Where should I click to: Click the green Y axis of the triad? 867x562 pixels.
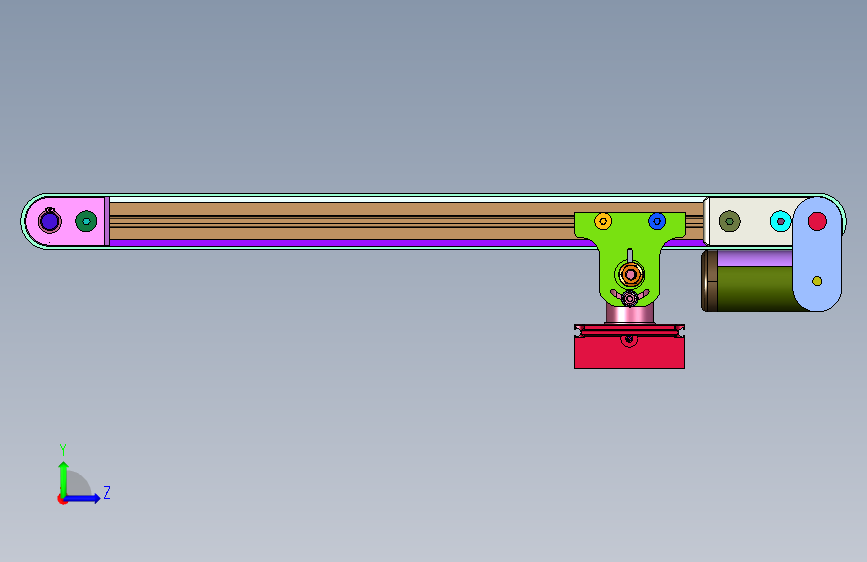[x=64, y=478]
